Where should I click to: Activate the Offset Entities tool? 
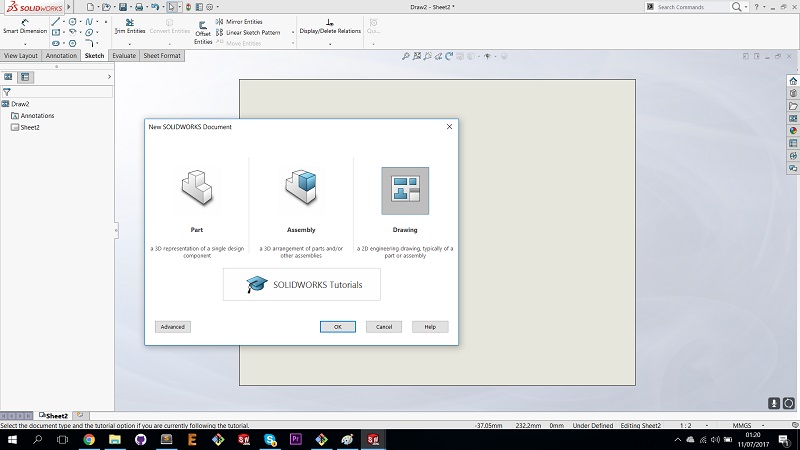pyautogui.click(x=203, y=33)
